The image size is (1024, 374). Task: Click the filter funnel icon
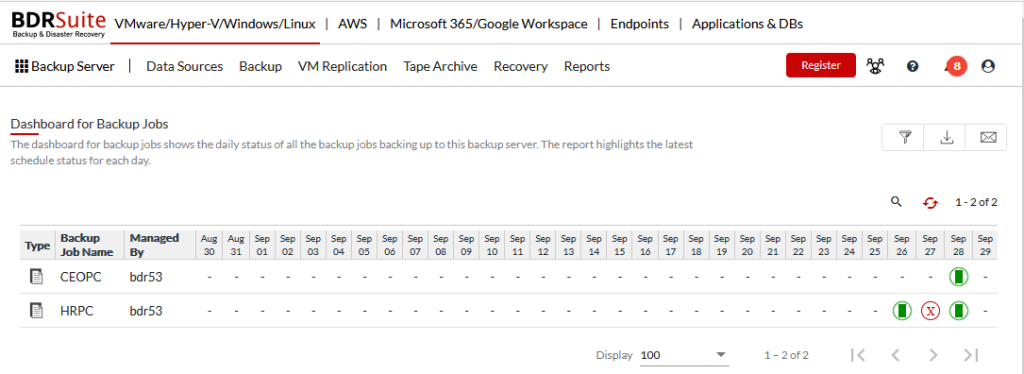coord(904,137)
